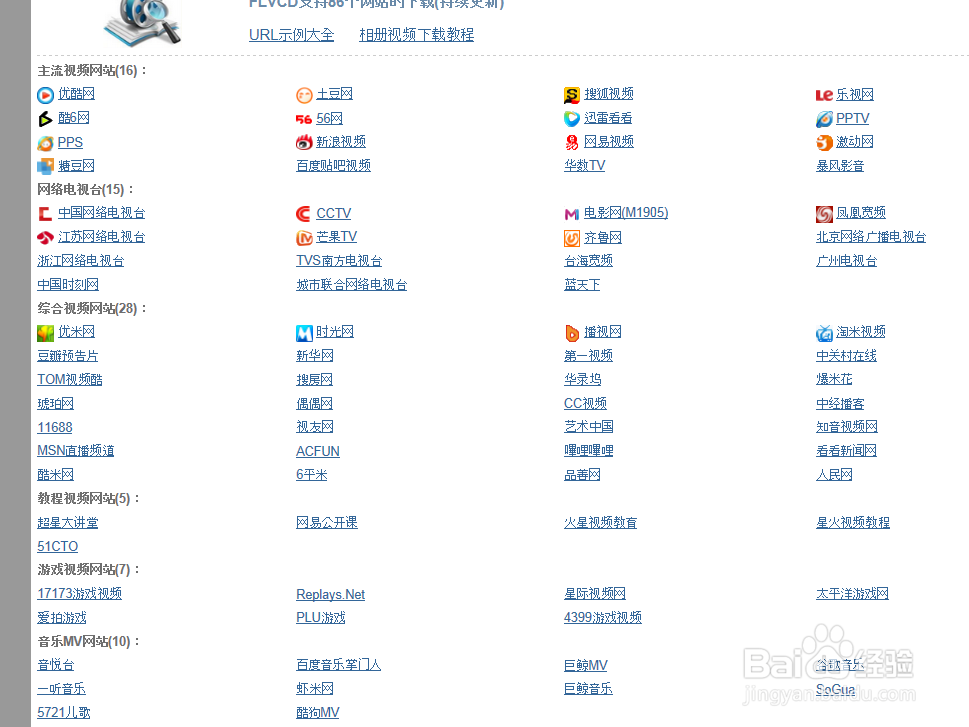Click the CNTV (中国网络电视台) red icon
Image resolution: width=969 pixels, height=727 pixels.
pyautogui.click(x=45, y=214)
